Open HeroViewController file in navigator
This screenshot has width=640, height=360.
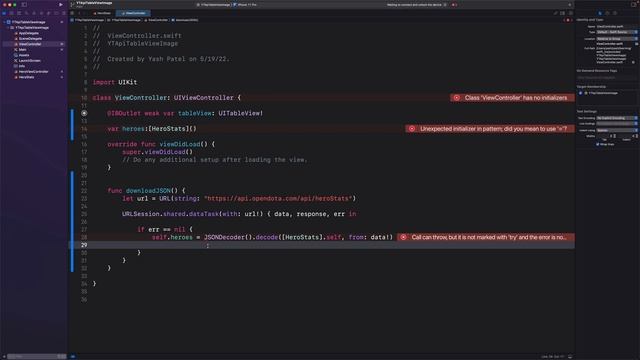tap(31, 71)
